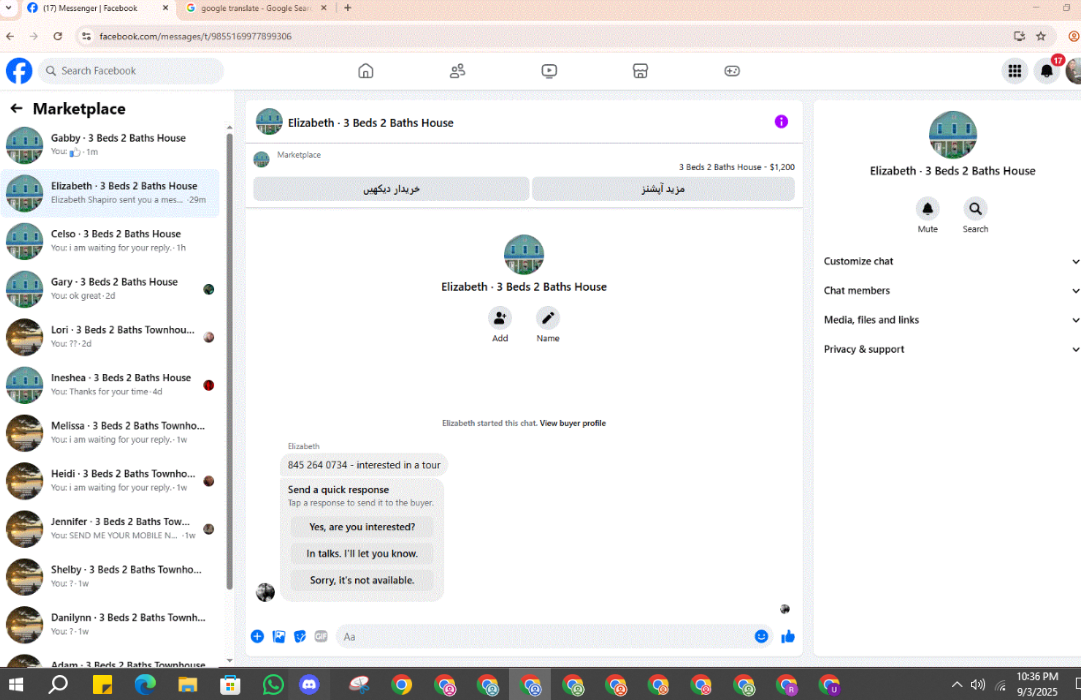This screenshot has width=1081, height=700.
Task: Click the browser address bar URL
Action: pos(195,36)
